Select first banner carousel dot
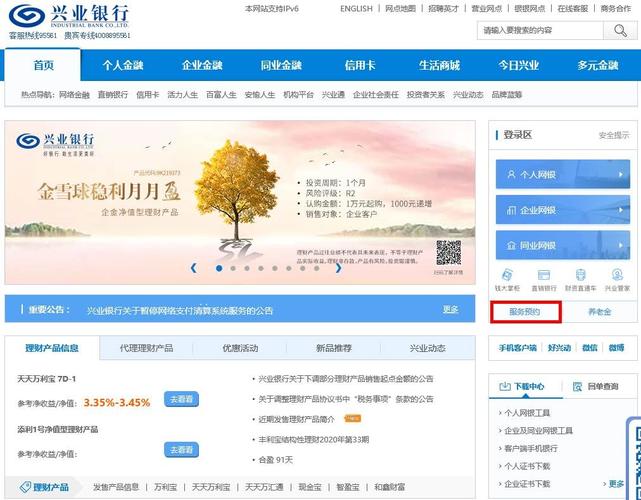 click(219, 268)
